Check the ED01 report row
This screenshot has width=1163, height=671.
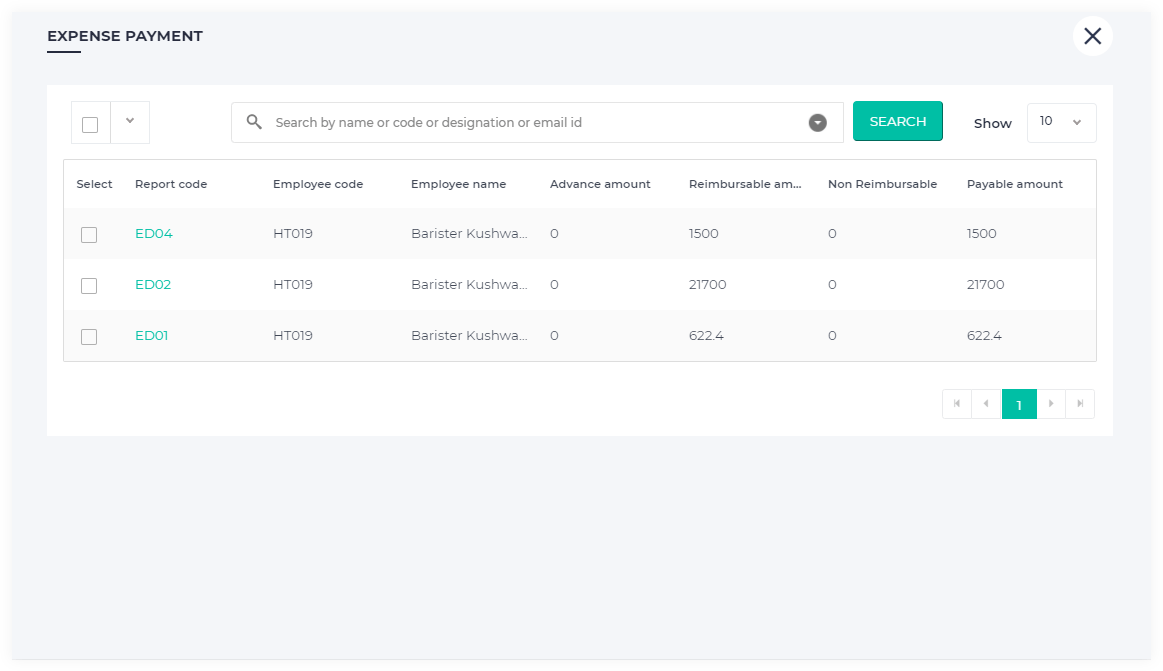click(89, 337)
